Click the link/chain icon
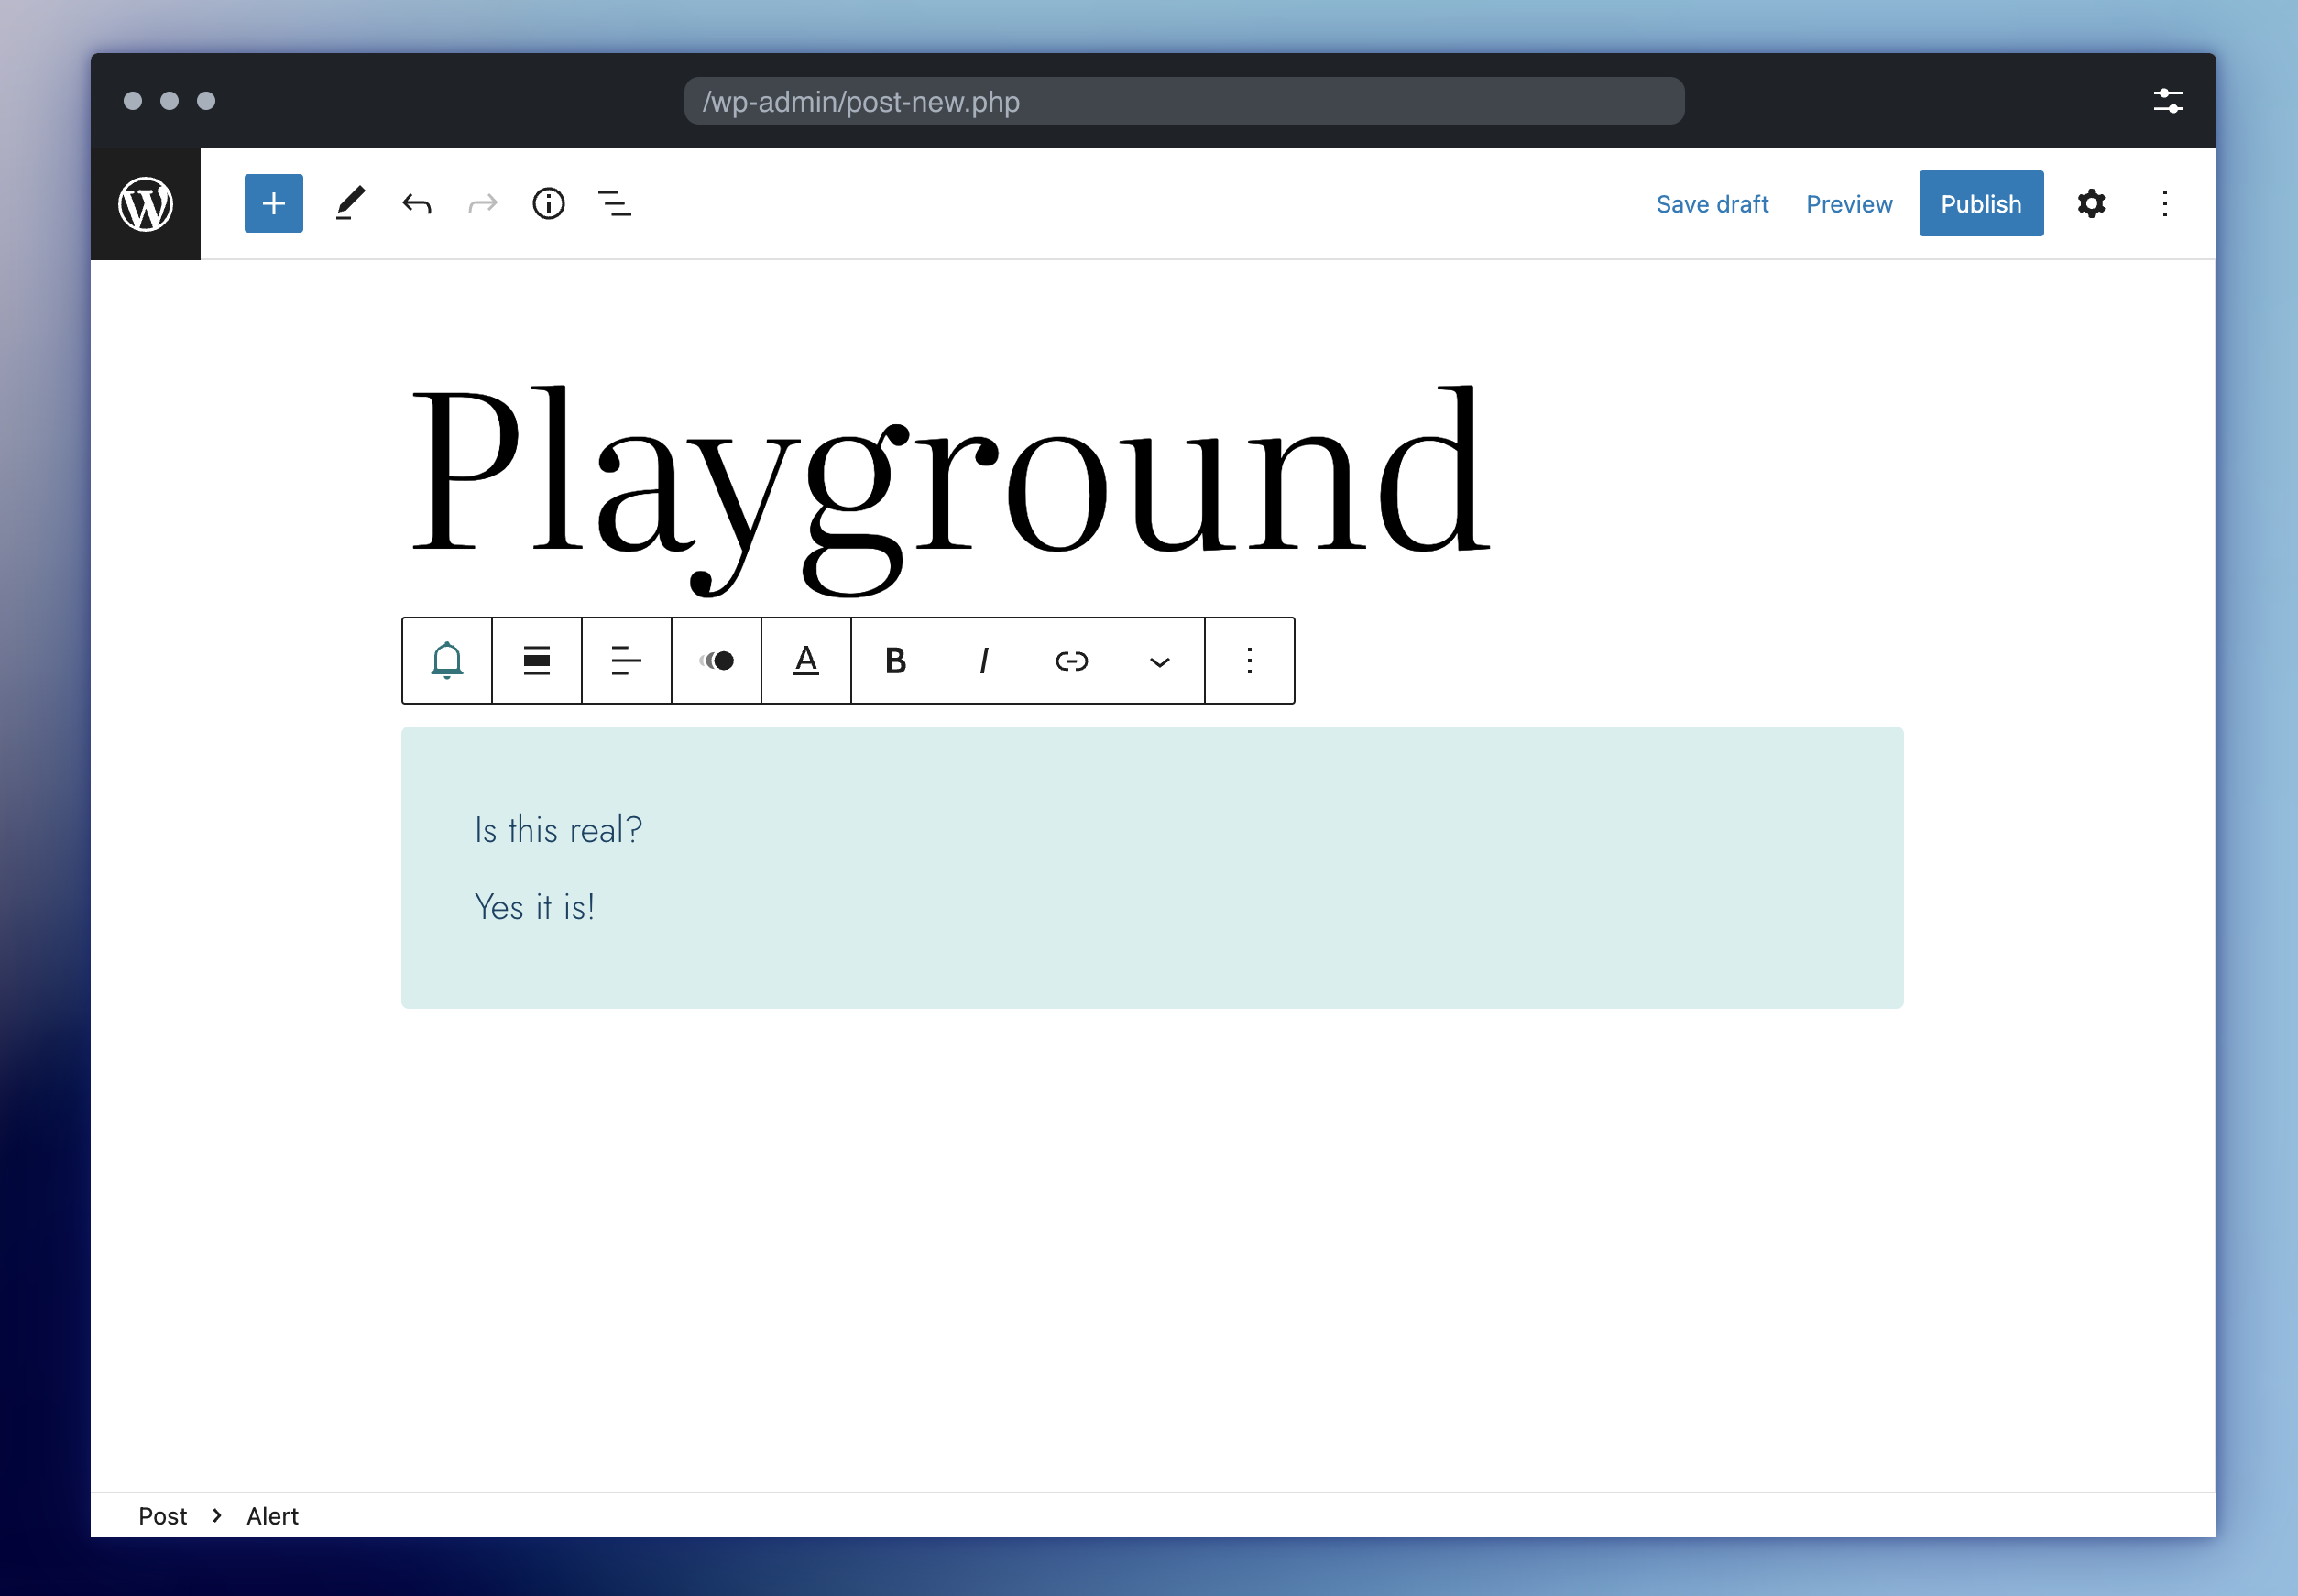 (1070, 659)
